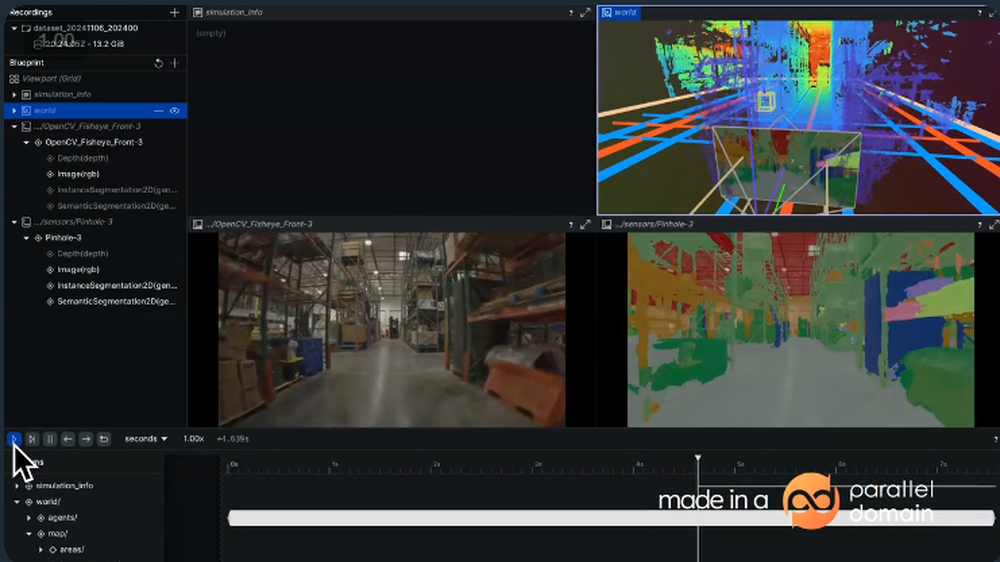The image size is (1000, 562).
Task: Add a new view in Blueprint panel
Action: (x=174, y=63)
